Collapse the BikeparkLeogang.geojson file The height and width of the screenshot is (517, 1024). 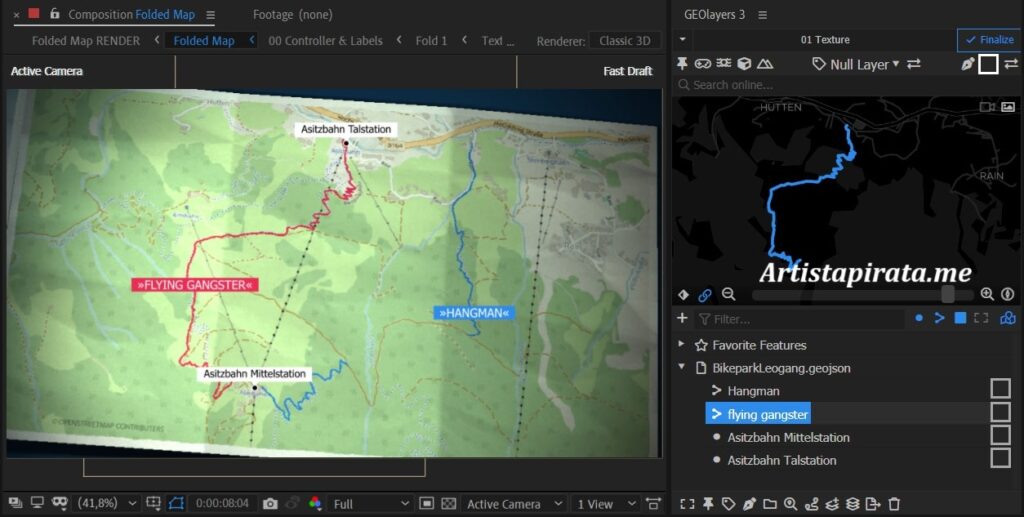click(681, 367)
